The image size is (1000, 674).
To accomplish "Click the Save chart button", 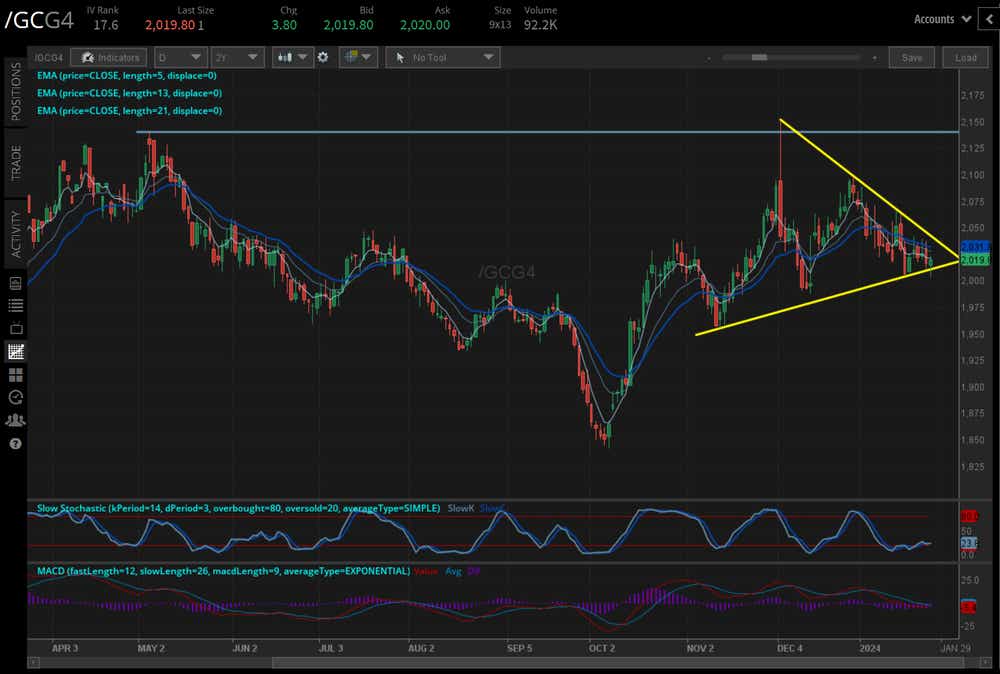I will click(911, 57).
